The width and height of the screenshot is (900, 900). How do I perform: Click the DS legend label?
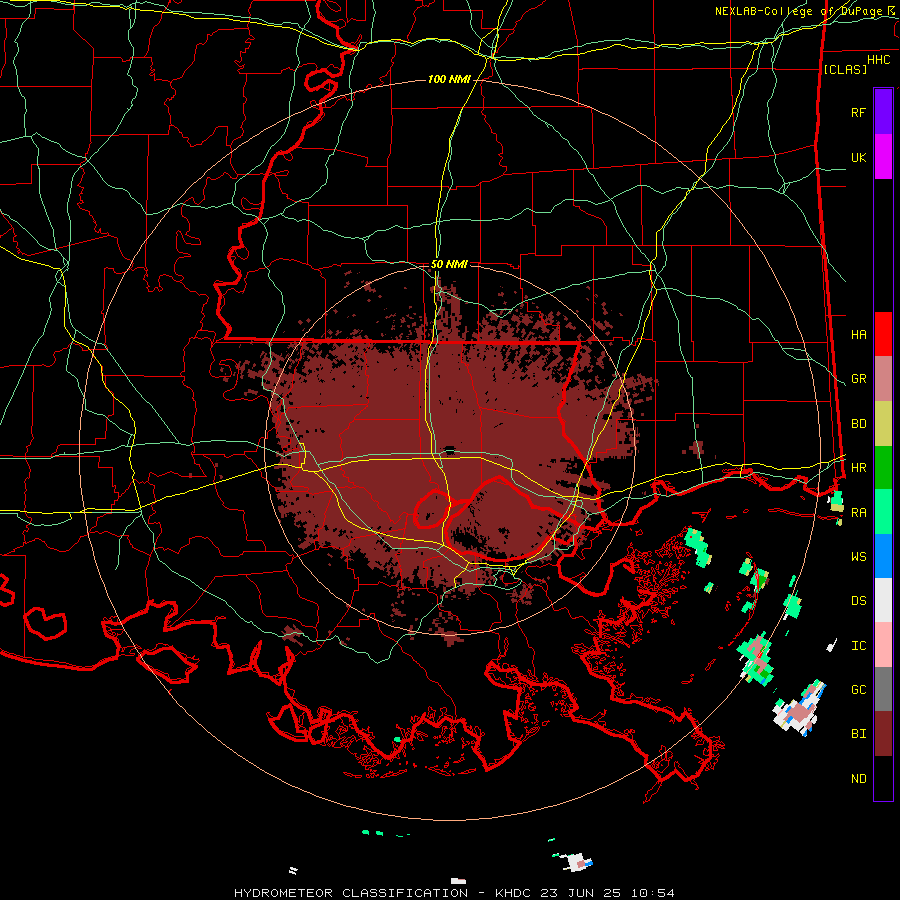click(858, 601)
